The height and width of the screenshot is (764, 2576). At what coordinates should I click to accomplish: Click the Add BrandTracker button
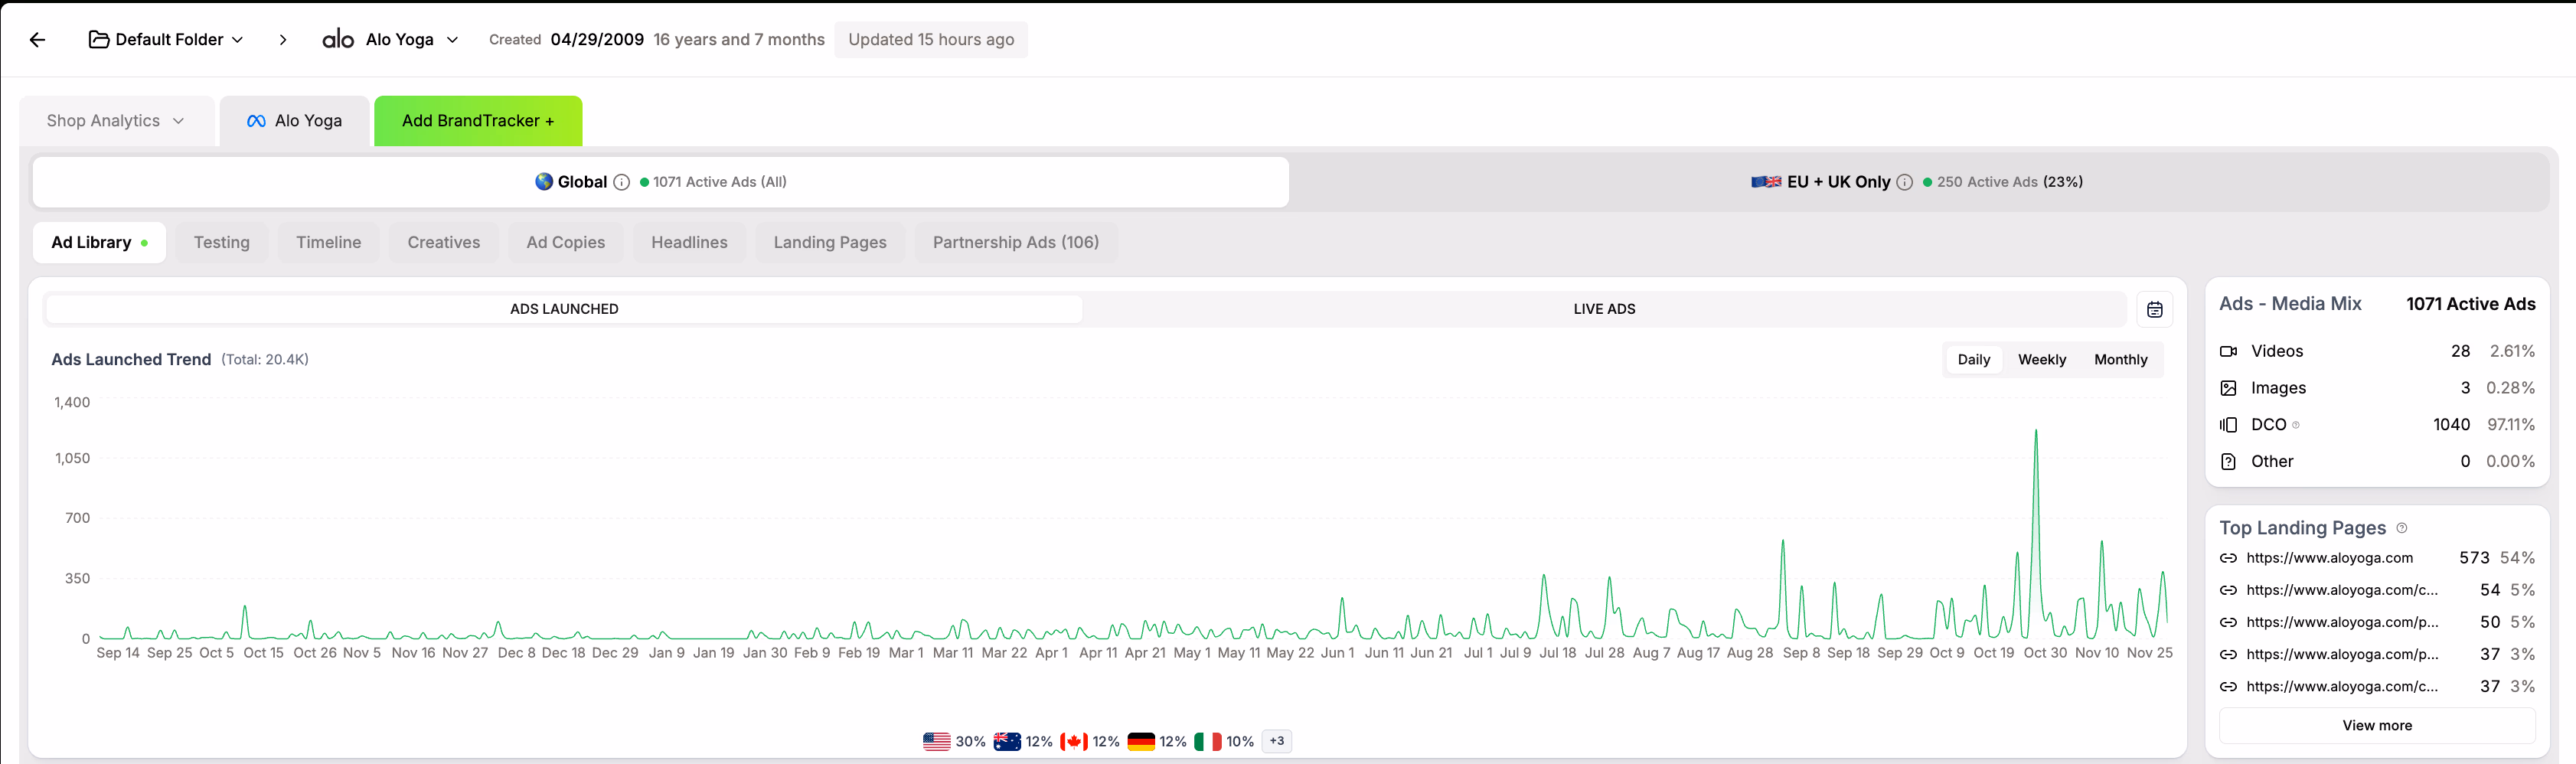477,120
